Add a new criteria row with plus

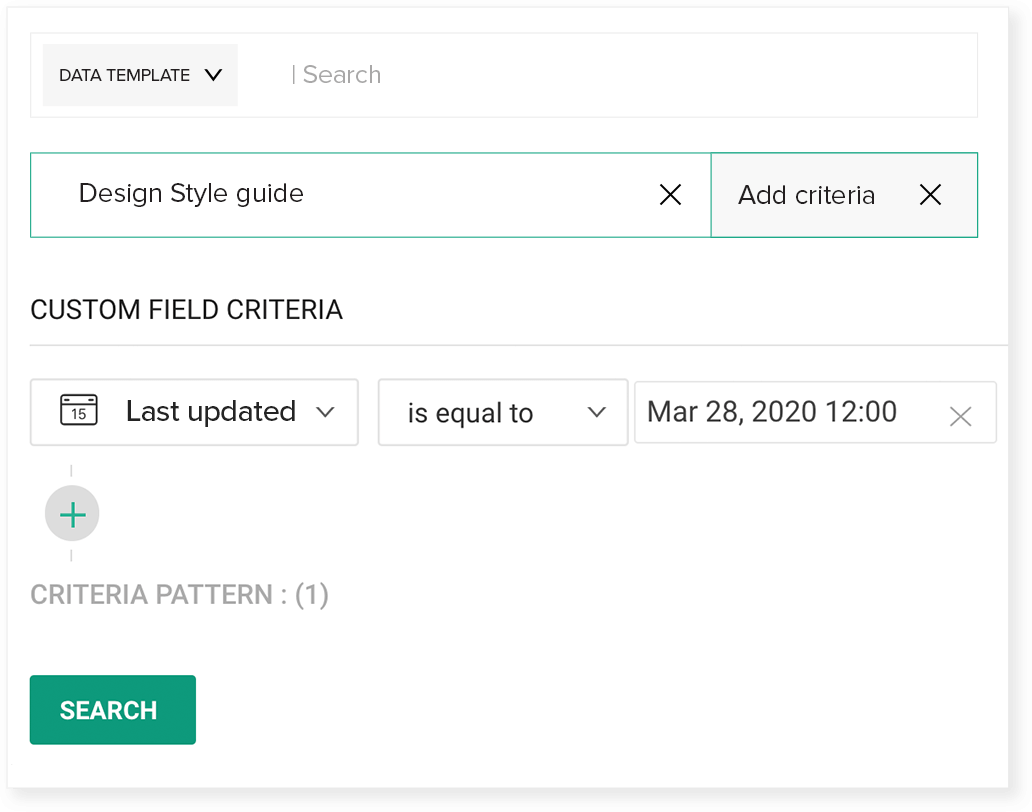pyautogui.click(x=72, y=515)
